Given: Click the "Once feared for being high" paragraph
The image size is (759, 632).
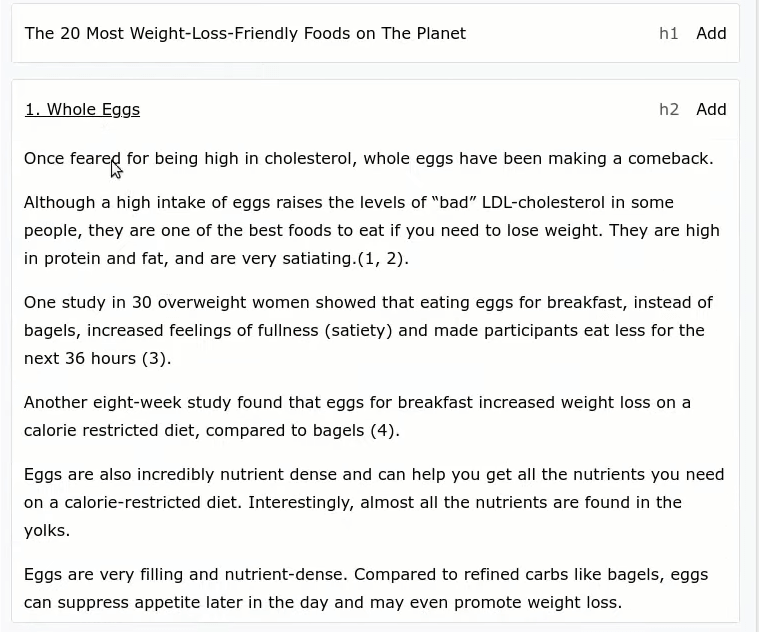Looking at the screenshot, I should pyautogui.click(x=368, y=159).
